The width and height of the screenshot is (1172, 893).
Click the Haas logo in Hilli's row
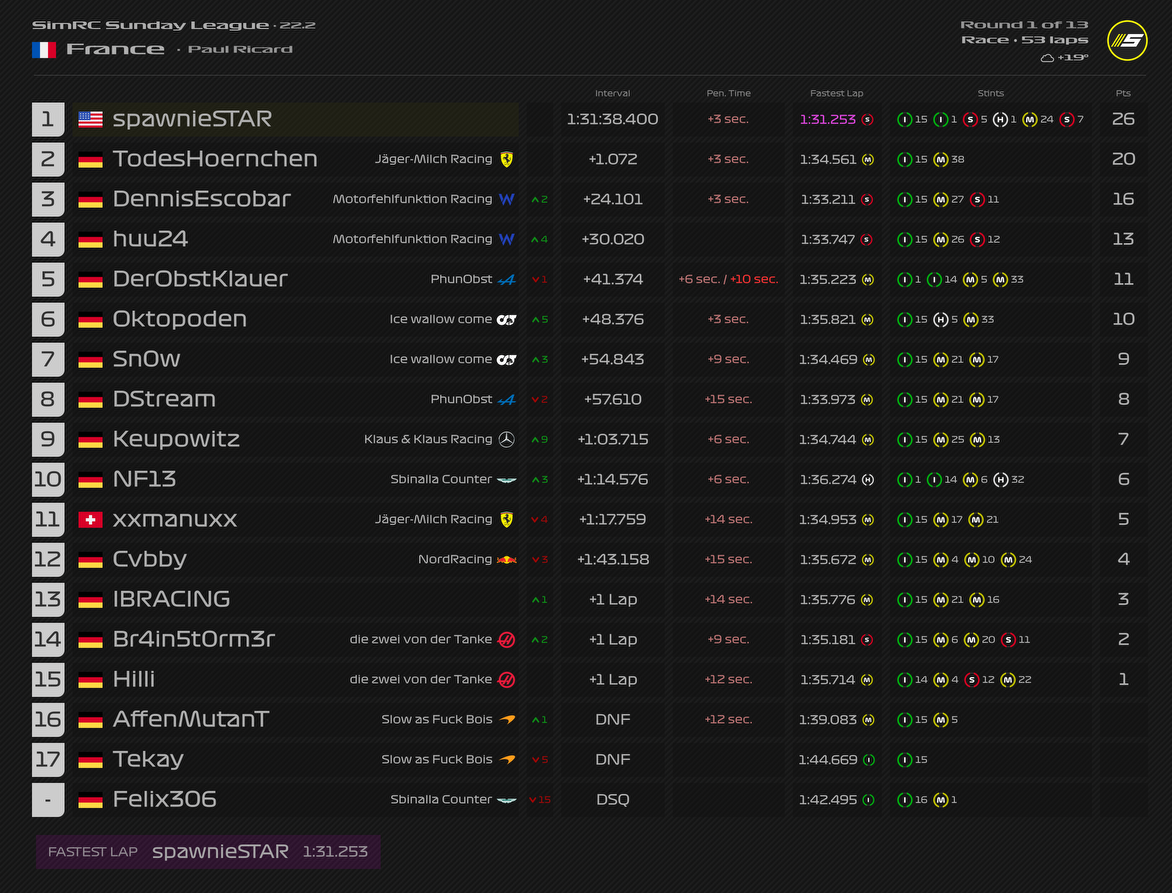coord(507,679)
